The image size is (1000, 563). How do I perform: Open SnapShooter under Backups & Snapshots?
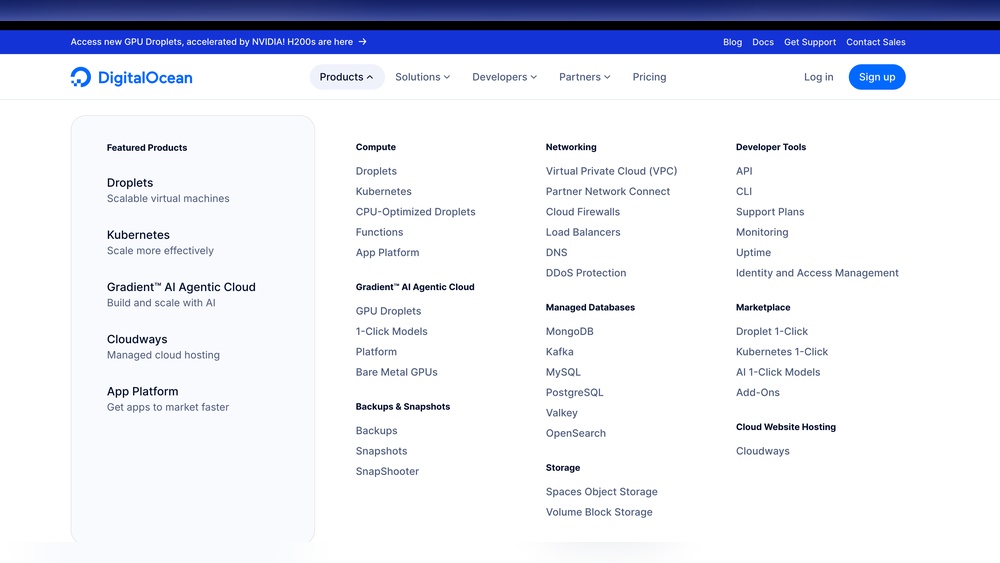click(387, 472)
